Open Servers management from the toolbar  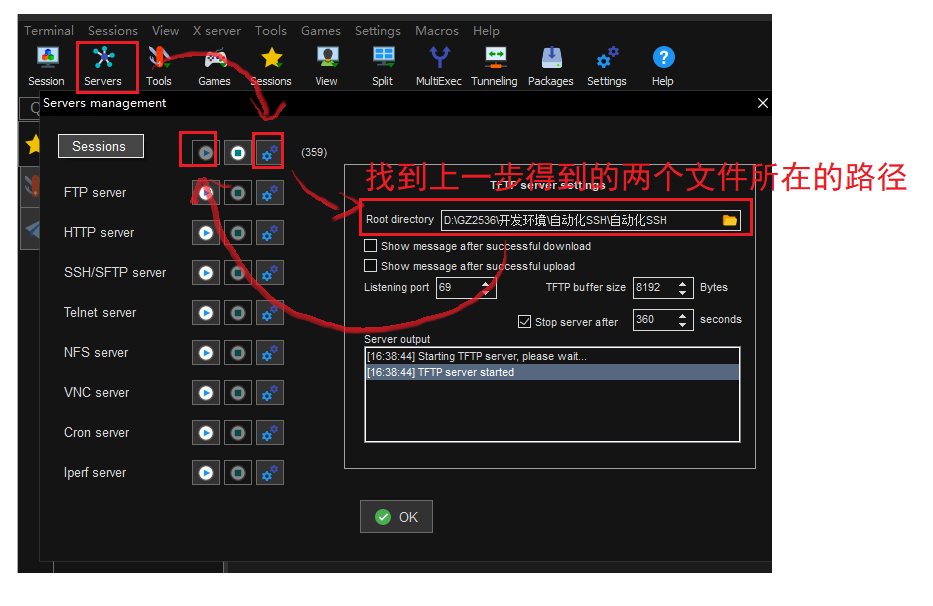[103, 67]
